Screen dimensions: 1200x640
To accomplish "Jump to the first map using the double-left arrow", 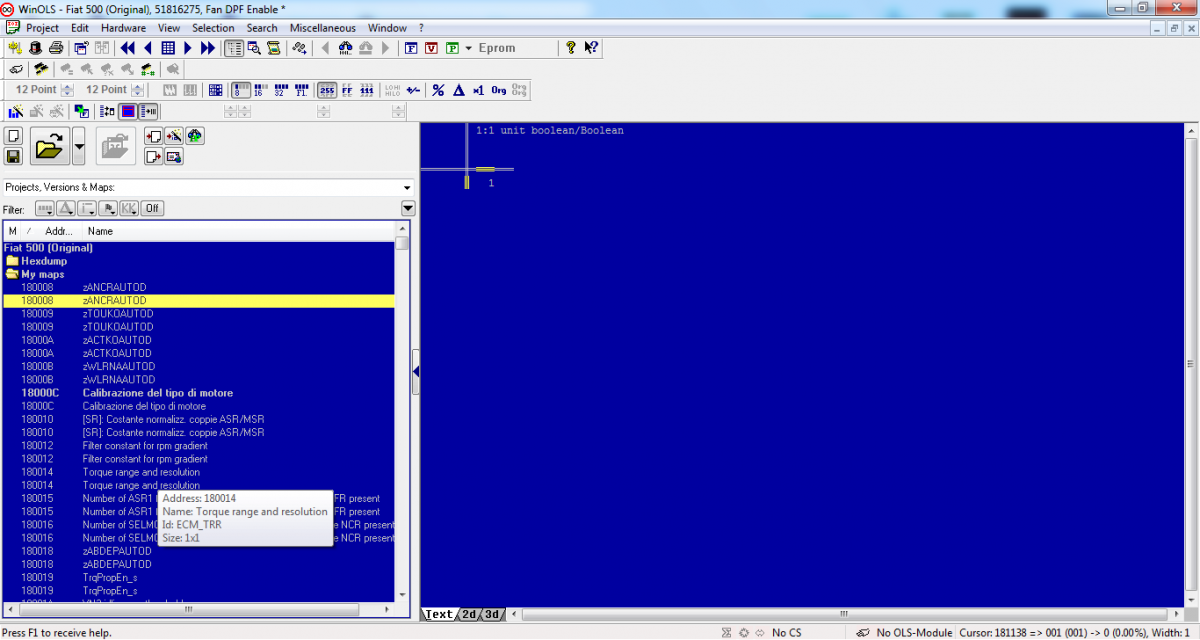I will pyautogui.click(x=128, y=48).
